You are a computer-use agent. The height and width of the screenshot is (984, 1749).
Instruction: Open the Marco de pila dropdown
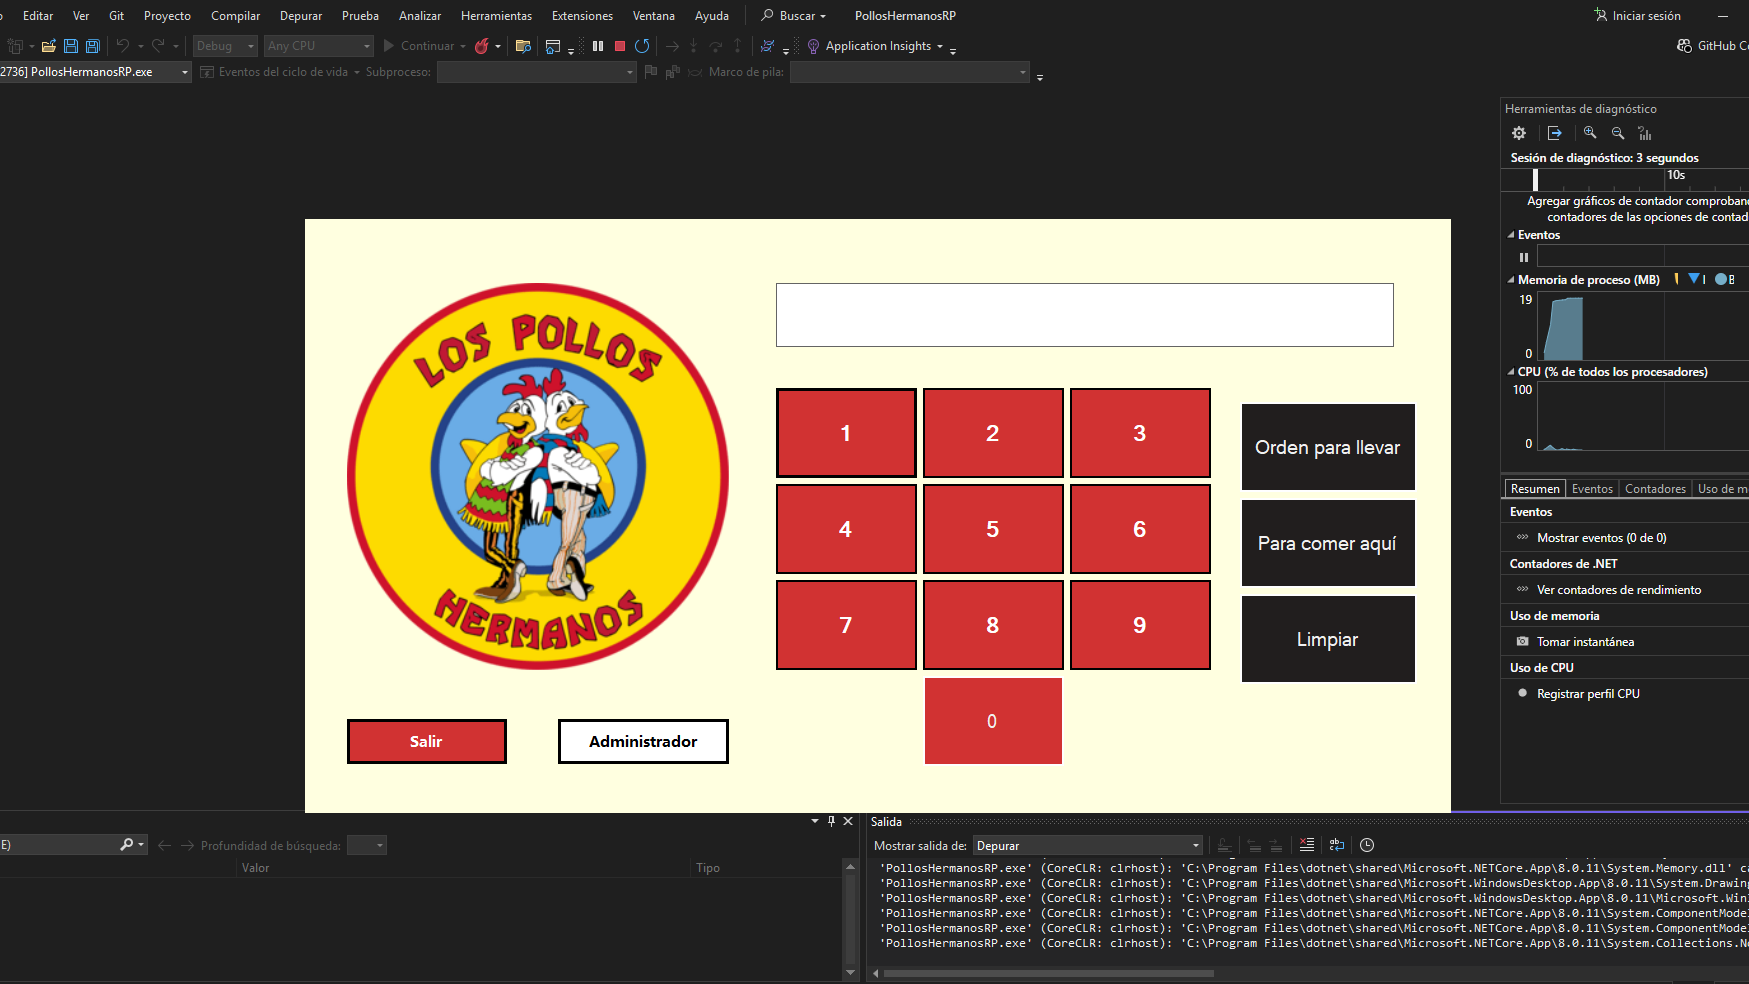909,72
